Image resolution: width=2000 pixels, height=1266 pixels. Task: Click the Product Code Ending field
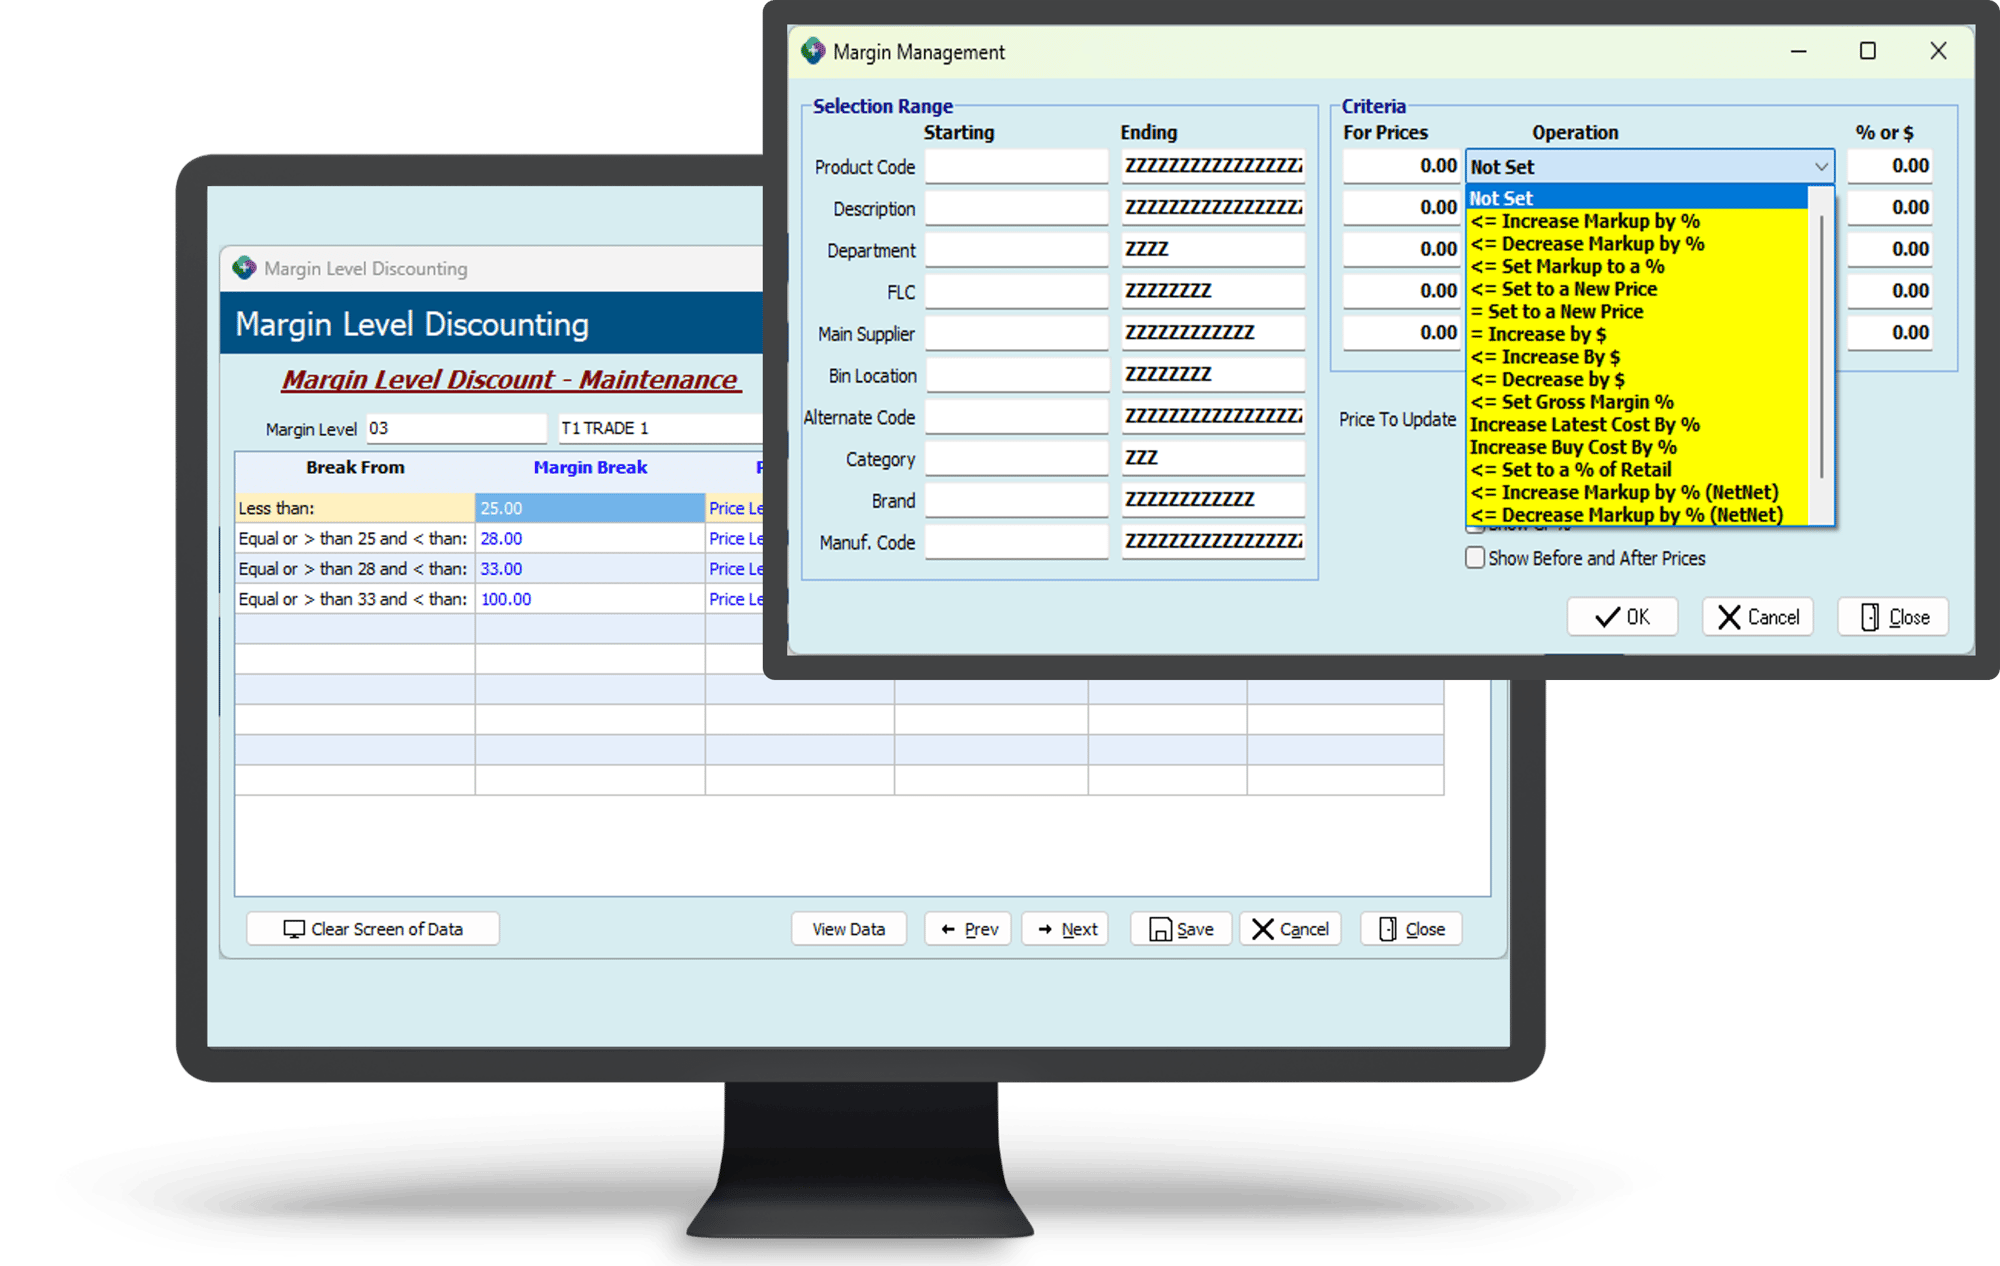point(1213,166)
